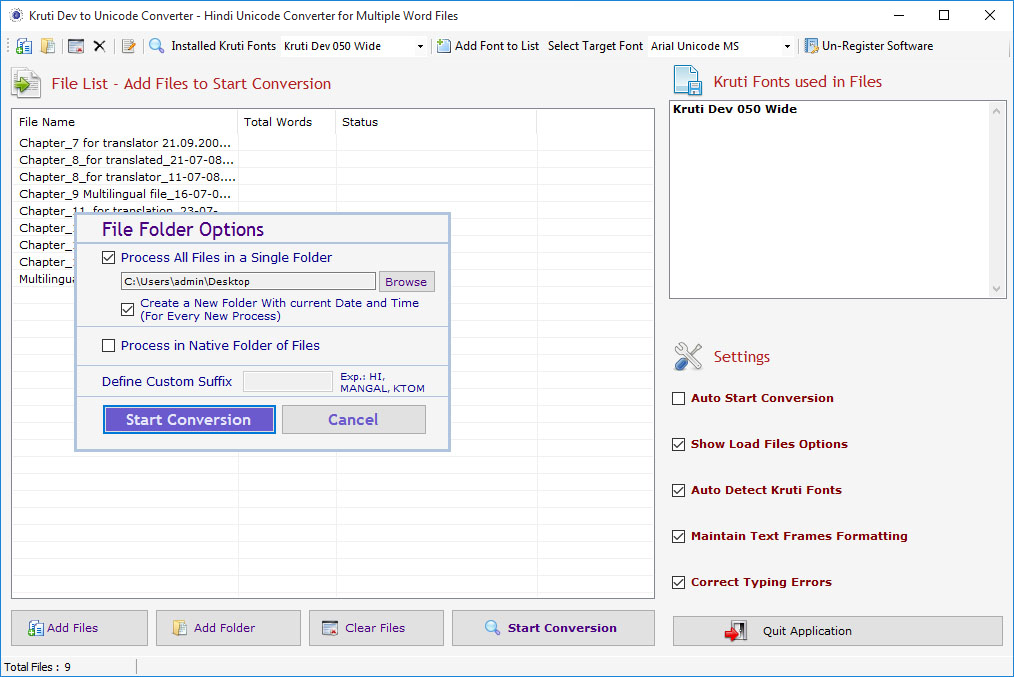
Task: Click fonts list scrollbar up arrow
Action: tap(996, 111)
